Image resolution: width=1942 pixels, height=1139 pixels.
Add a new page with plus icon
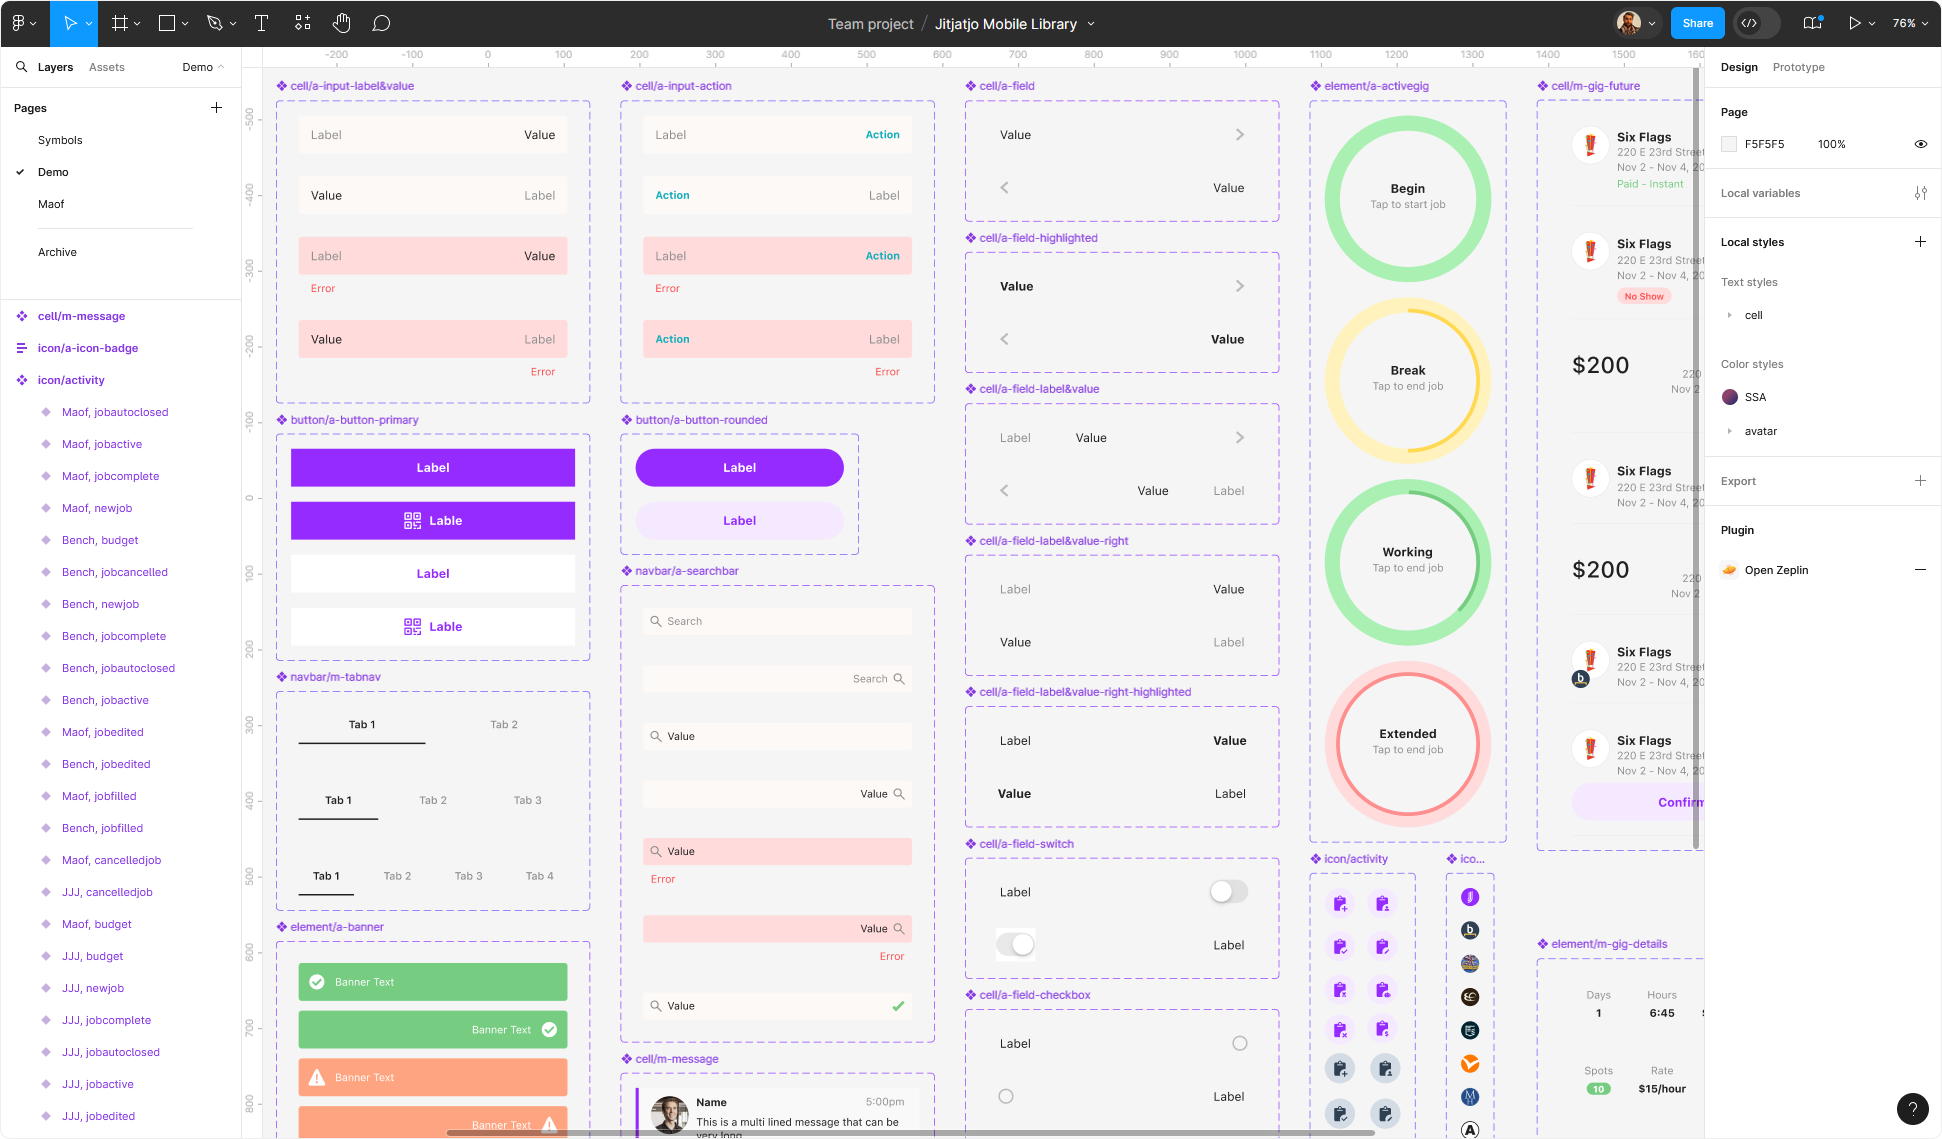(x=216, y=108)
